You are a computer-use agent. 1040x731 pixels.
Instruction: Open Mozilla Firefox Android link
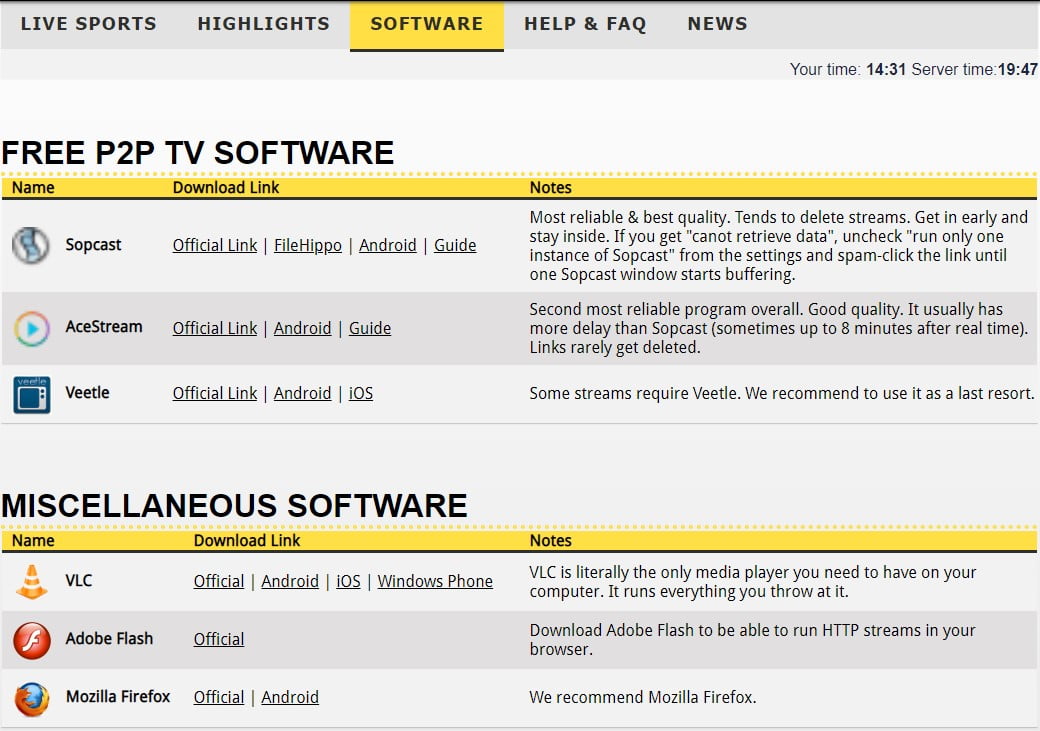pyautogui.click(x=290, y=697)
